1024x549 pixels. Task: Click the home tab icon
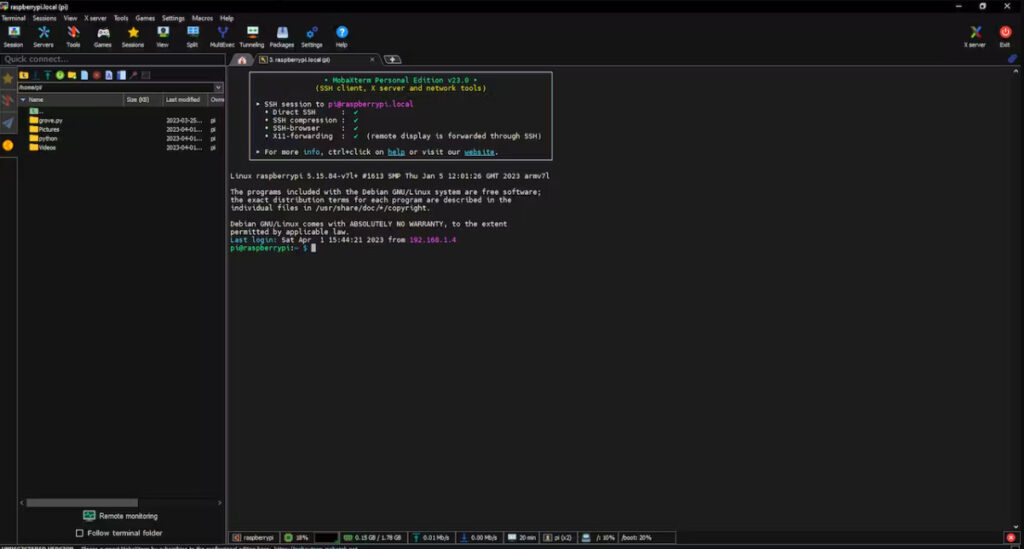(241, 60)
